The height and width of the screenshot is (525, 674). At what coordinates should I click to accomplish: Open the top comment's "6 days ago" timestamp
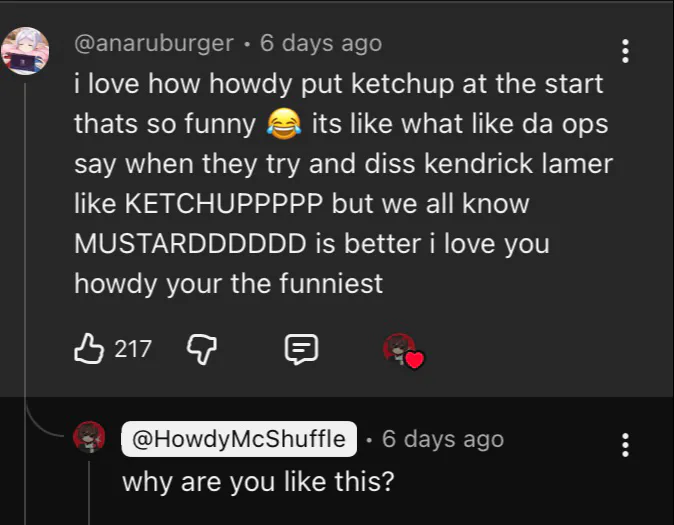[320, 44]
